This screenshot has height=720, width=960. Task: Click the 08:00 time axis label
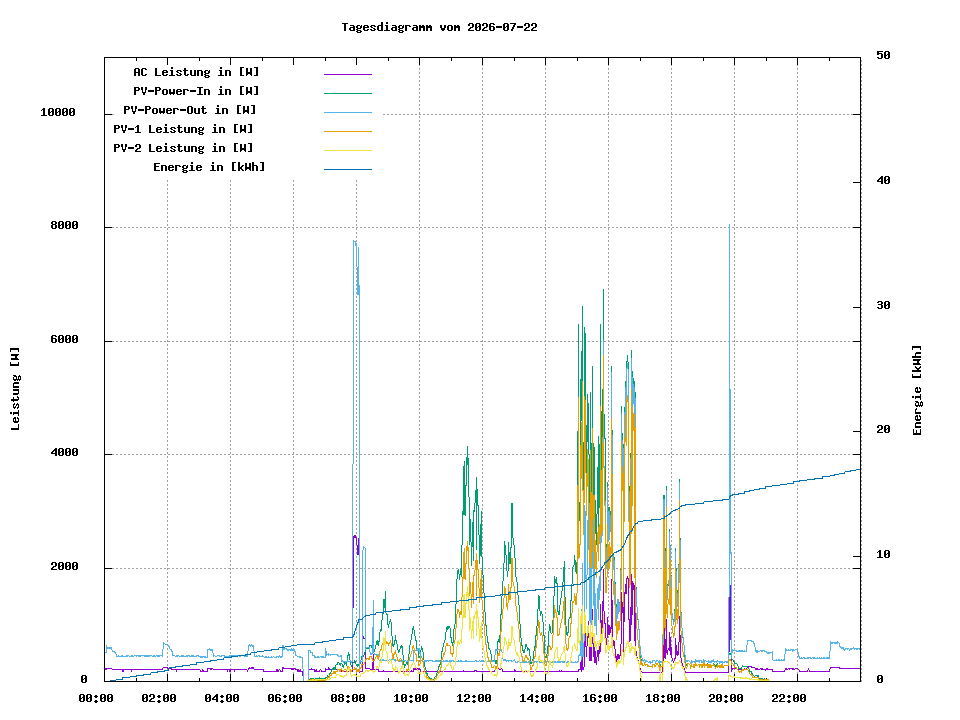click(348, 698)
